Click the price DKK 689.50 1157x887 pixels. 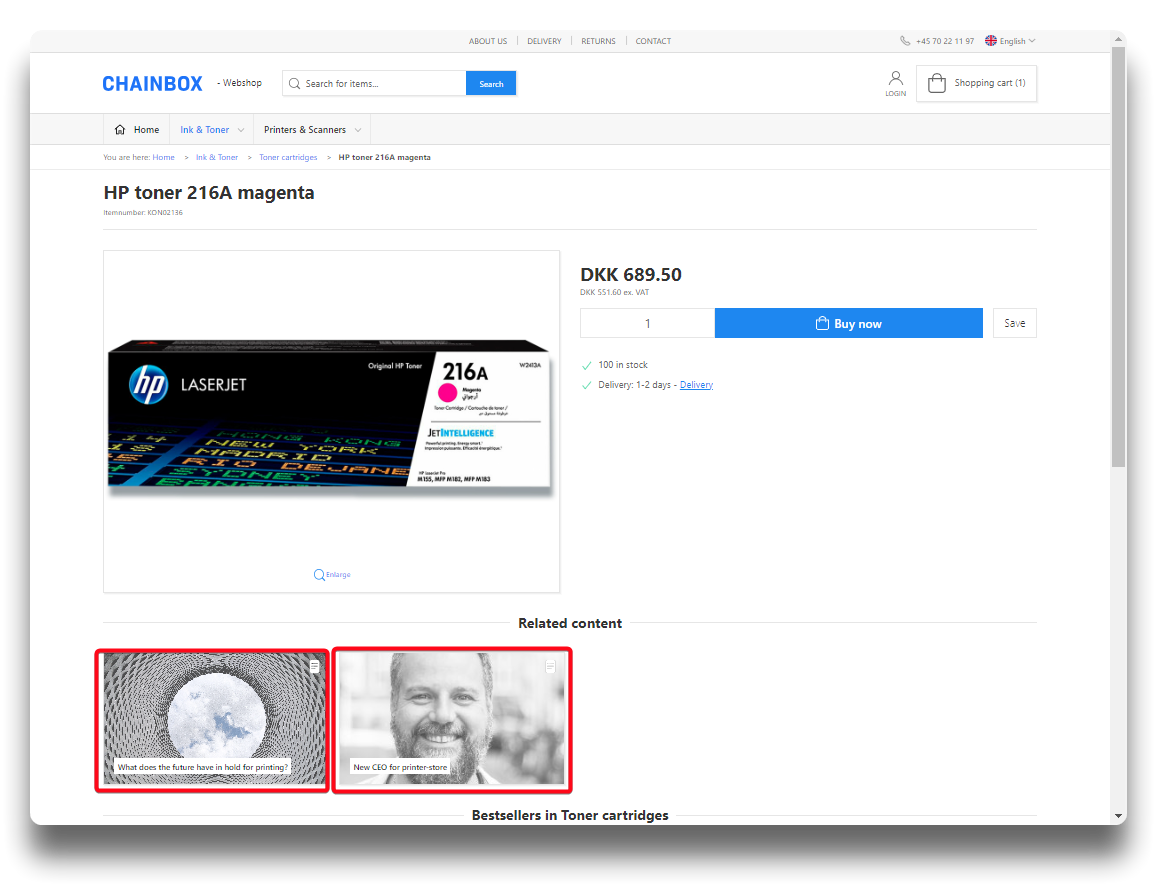pos(631,275)
